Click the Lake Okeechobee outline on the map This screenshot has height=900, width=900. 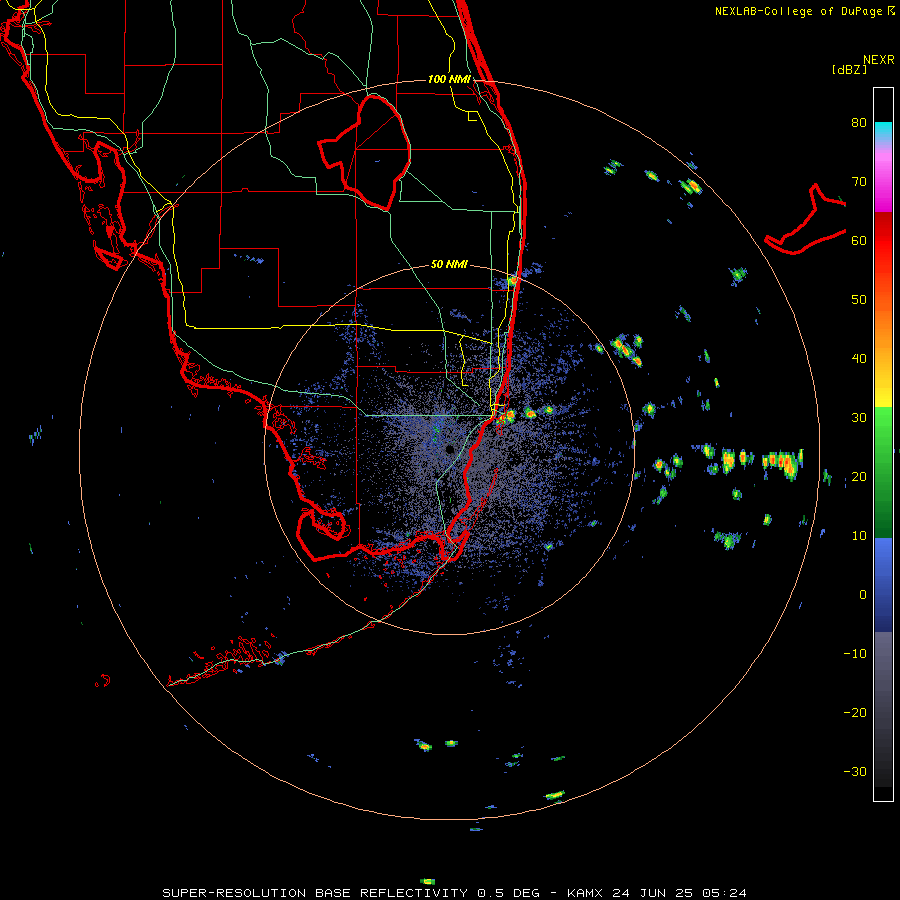coord(364,152)
